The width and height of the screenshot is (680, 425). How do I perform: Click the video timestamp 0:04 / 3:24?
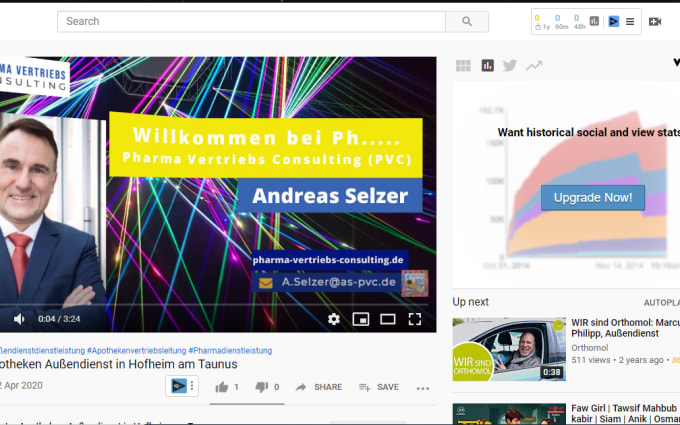point(59,319)
